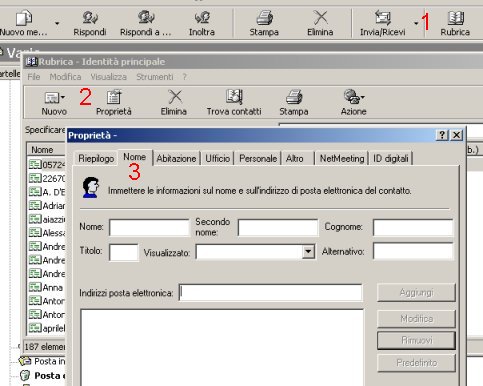This screenshot has width=483, height=386.
Task: Switch to the Personale tab
Action: [258, 158]
